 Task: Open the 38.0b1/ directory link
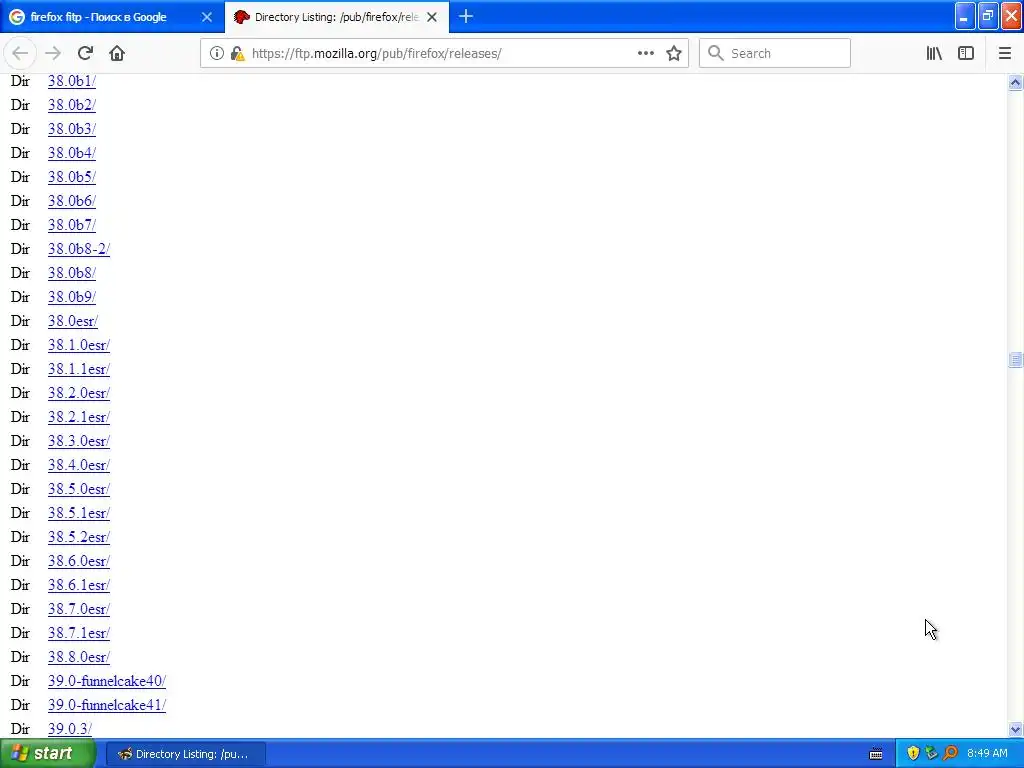pyautogui.click(x=72, y=81)
